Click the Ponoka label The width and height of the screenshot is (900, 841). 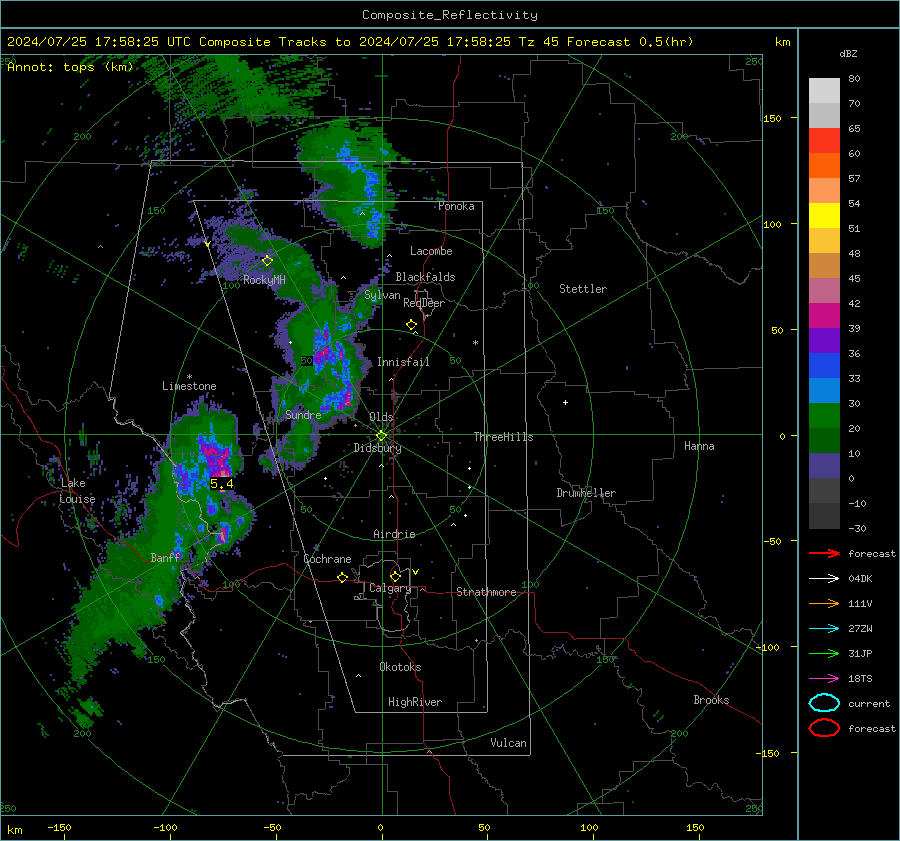(x=456, y=206)
